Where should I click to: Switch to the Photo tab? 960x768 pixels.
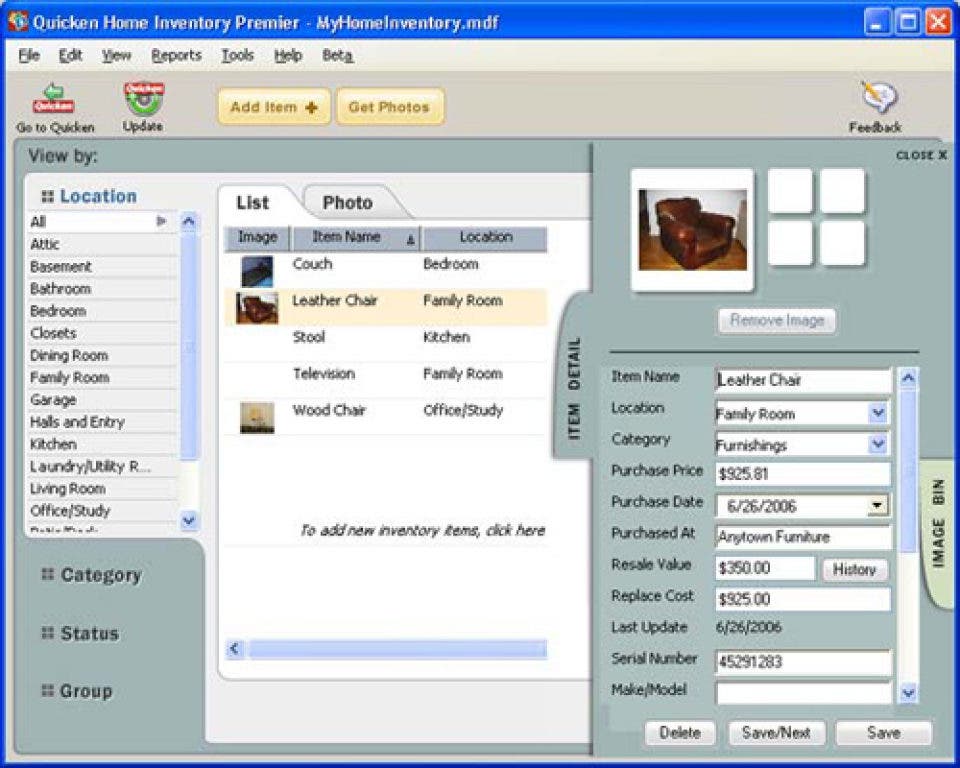click(348, 203)
